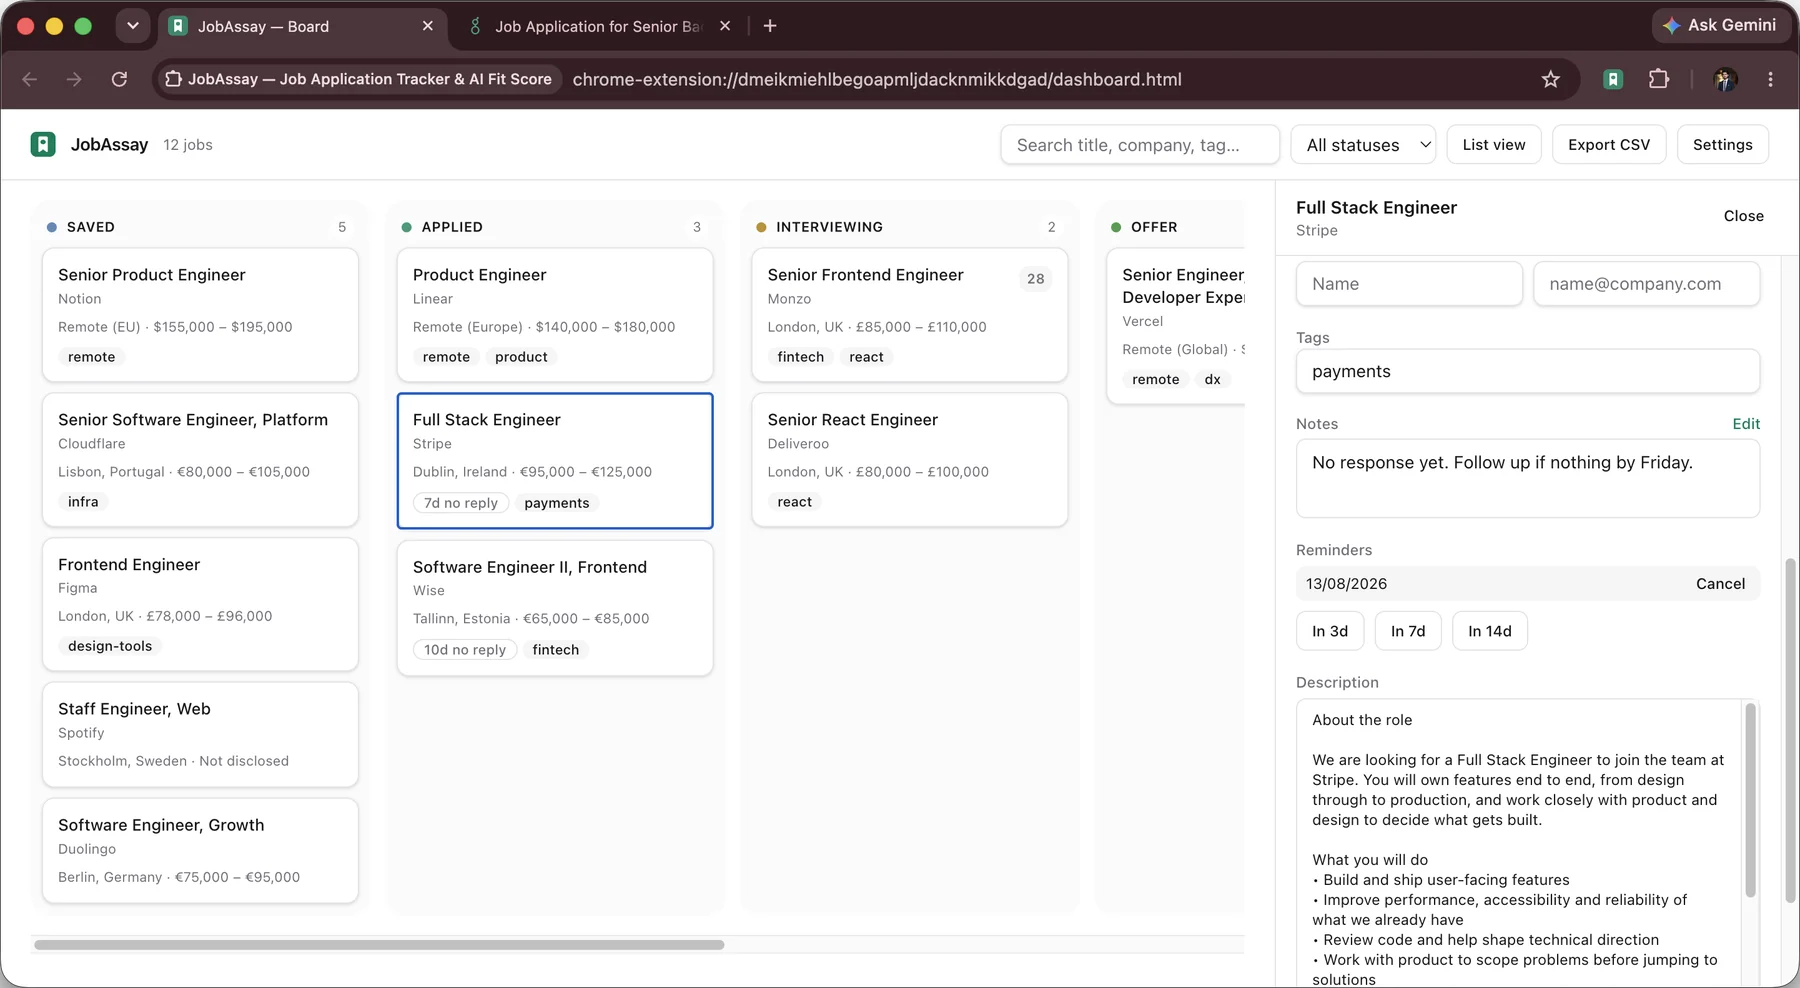Click the APPLIED column header

click(x=452, y=227)
